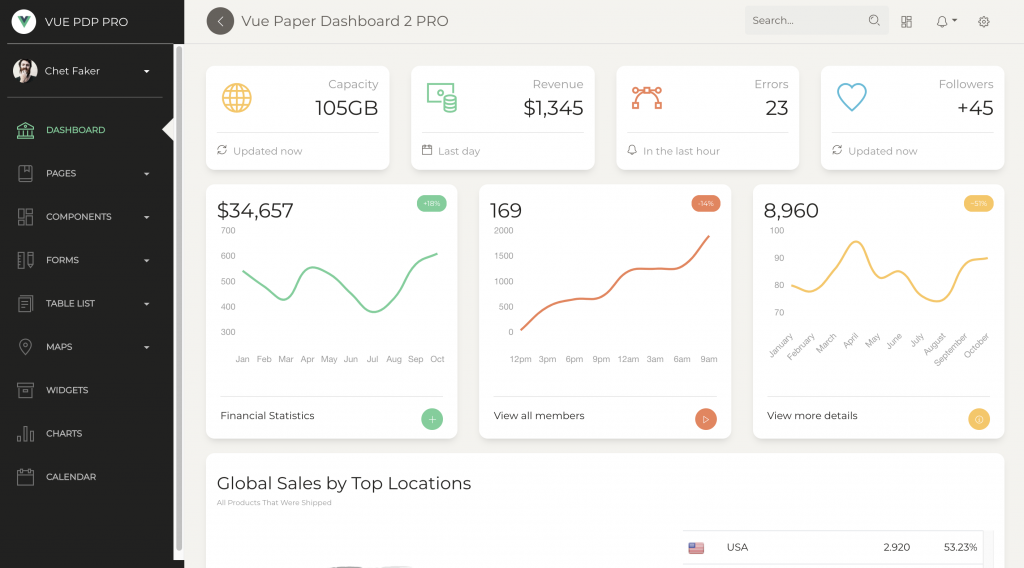Viewport: 1024px width, 568px height.
Task: Click the orange play button beside members
Action: (x=706, y=419)
